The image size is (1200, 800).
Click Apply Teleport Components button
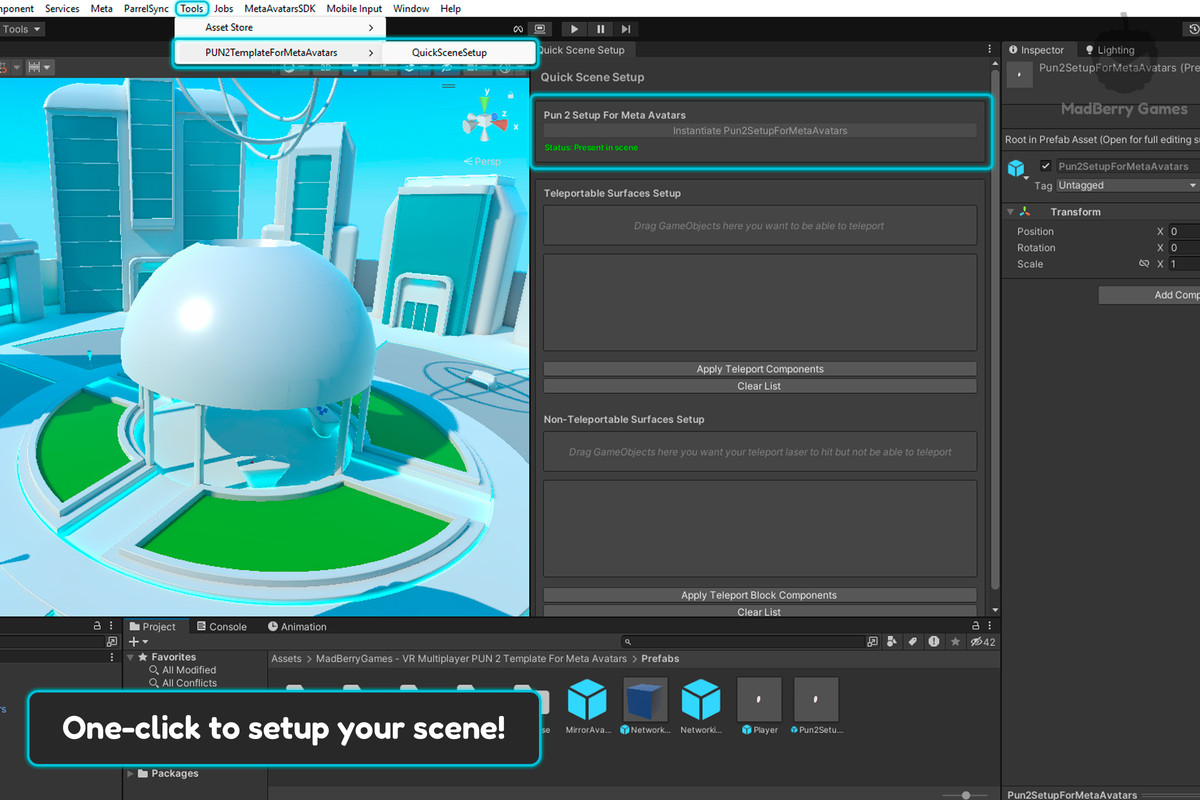[760, 369]
